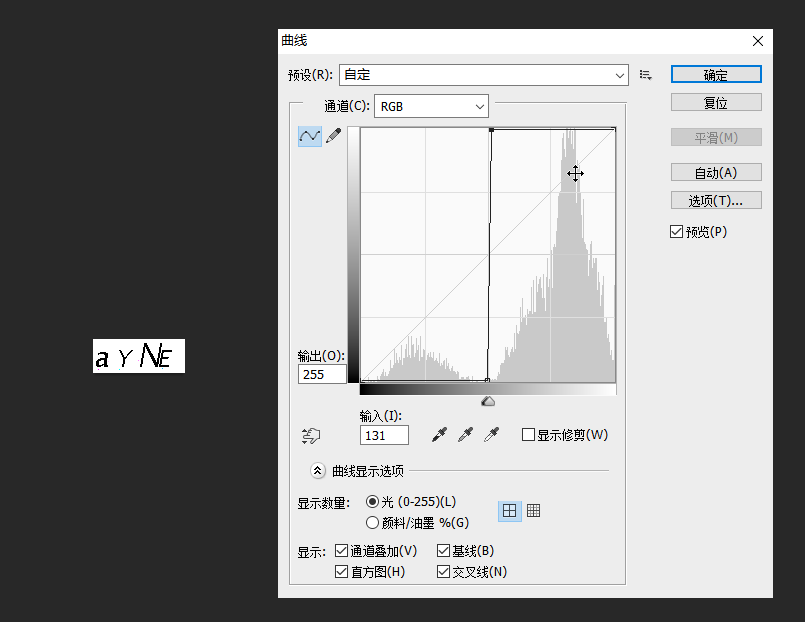
Task: Uncheck the 直方图(H) display option
Action: [341, 570]
